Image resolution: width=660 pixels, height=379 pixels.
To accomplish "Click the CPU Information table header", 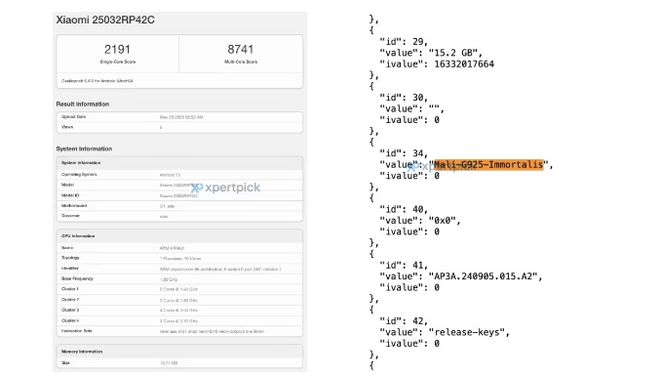I will coord(180,236).
